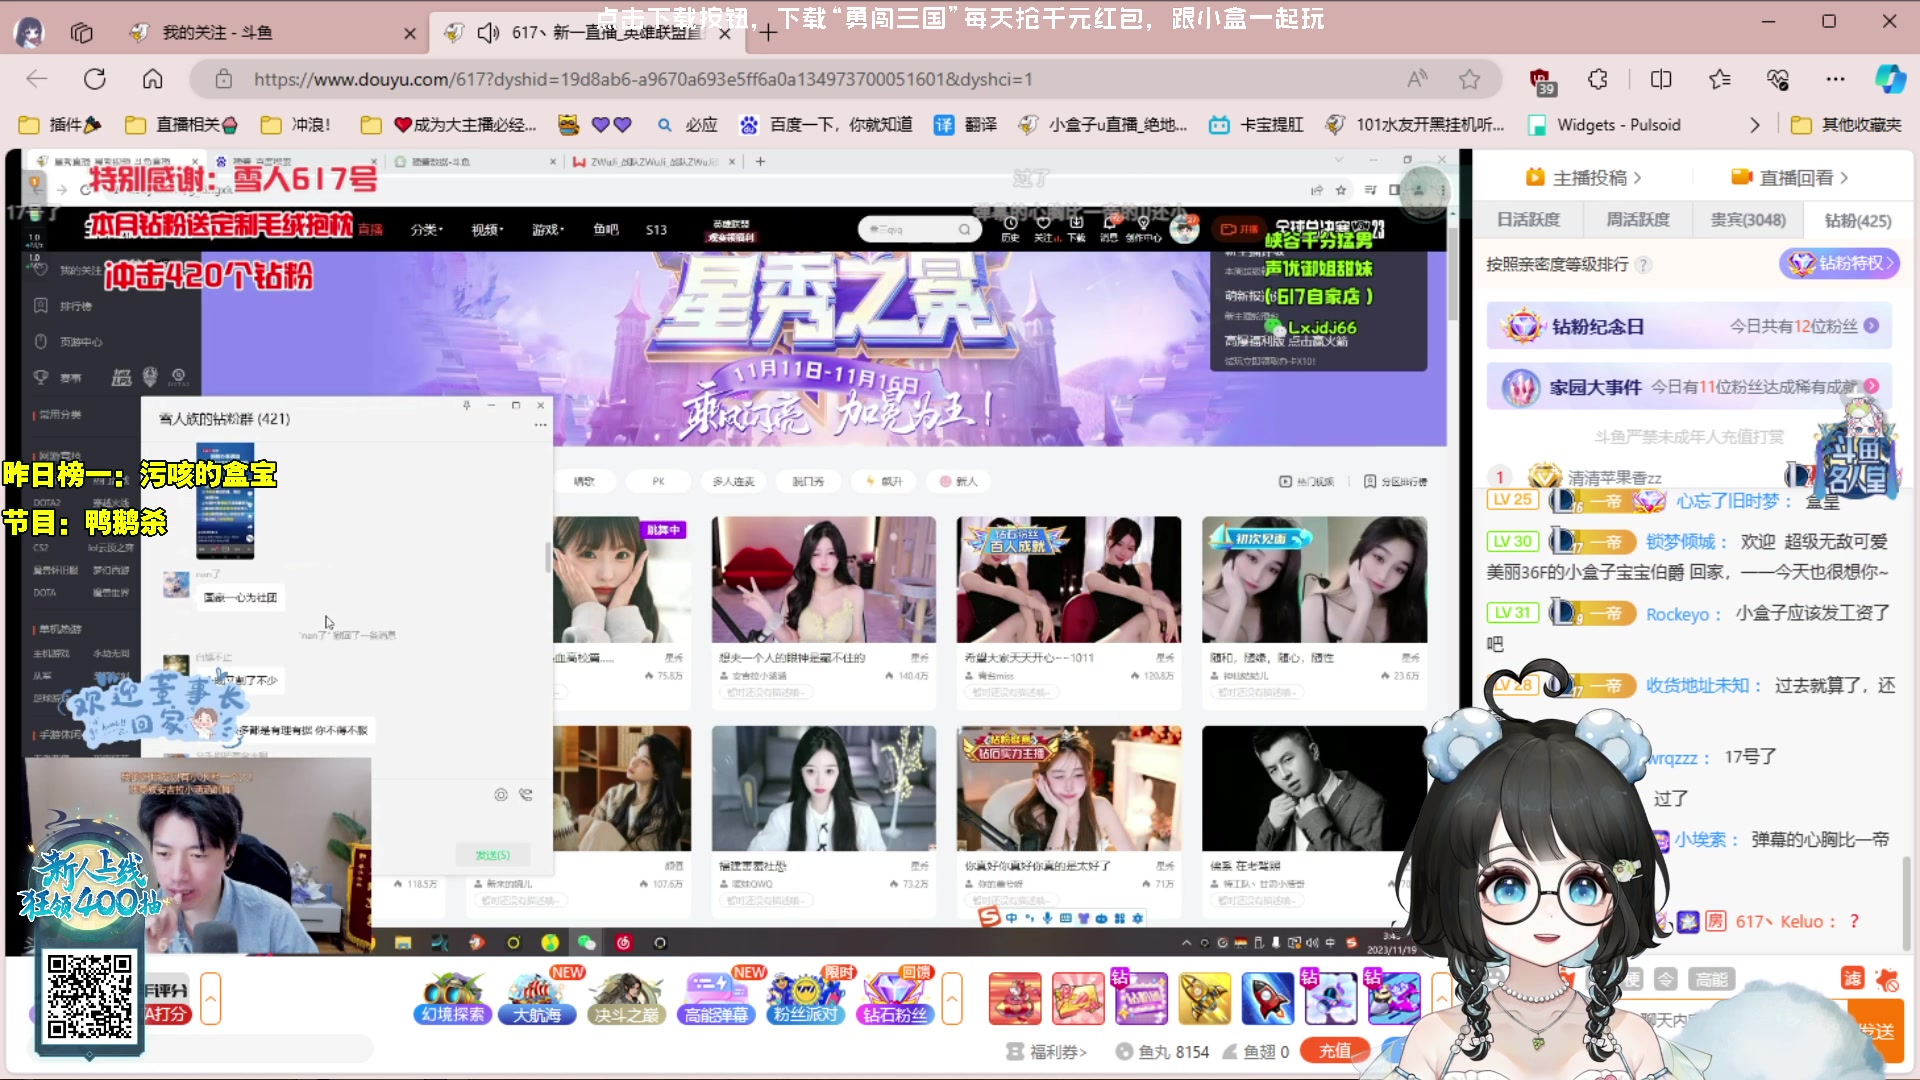The height and width of the screenshot is (1080, 1920).
Task: Click the orange 充值 recharge button
Action: [x=1334, y=1051]
